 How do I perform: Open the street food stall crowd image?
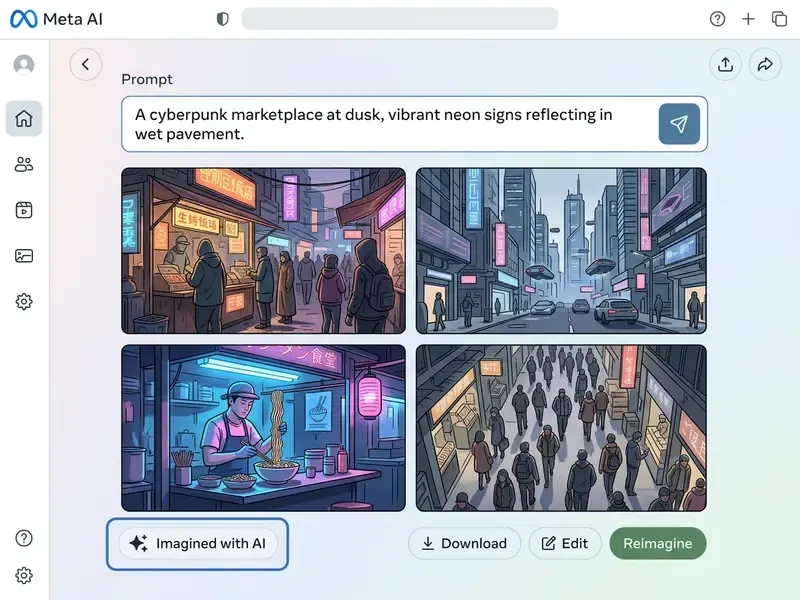pos(263,251)
